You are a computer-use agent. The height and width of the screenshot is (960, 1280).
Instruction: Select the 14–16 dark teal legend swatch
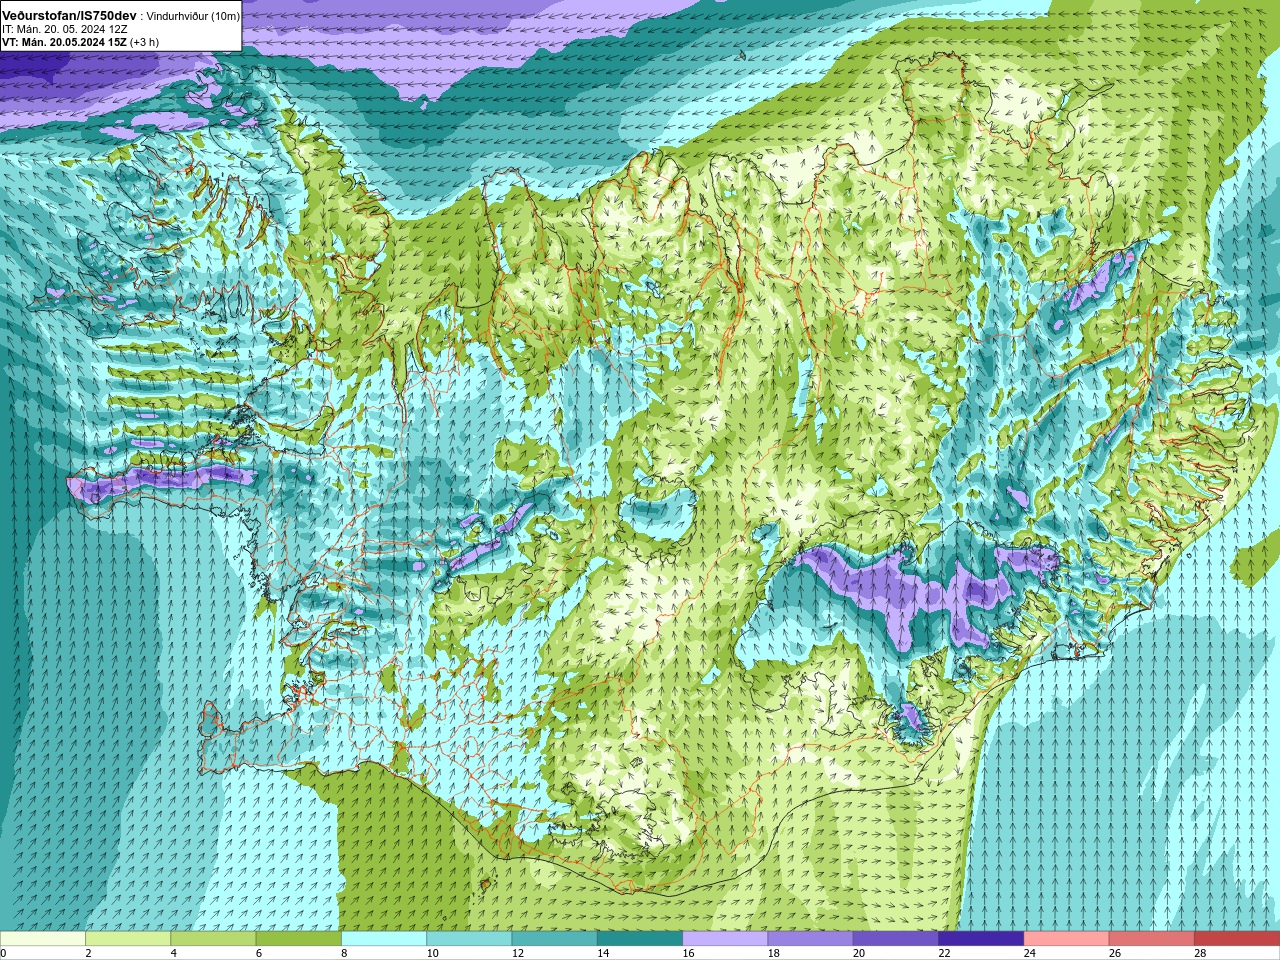coord(640,939)
